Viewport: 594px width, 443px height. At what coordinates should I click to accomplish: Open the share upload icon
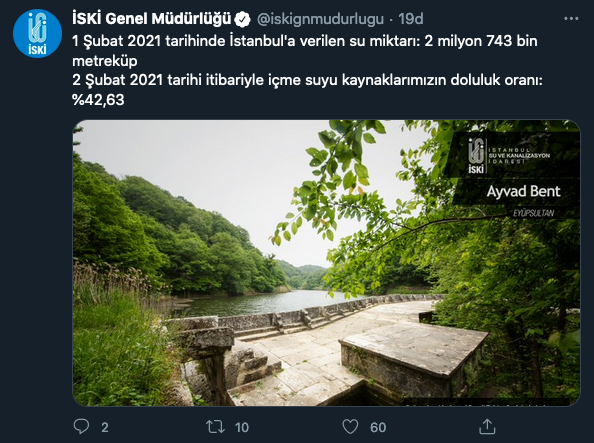[487, 426]
